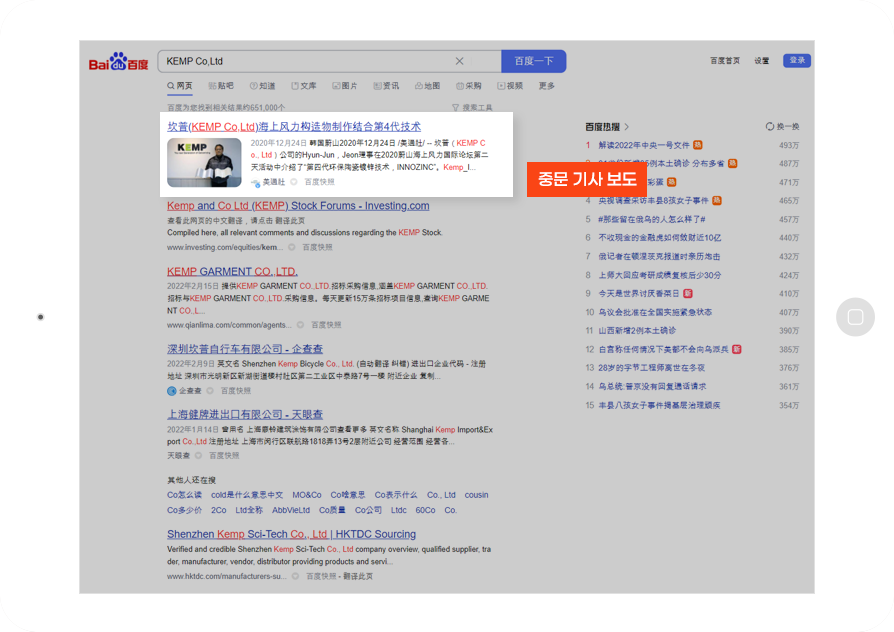Viewport: 894px width, 632px height.
Task: Clear the search box with the X icon
Action: tap(460, 61)
